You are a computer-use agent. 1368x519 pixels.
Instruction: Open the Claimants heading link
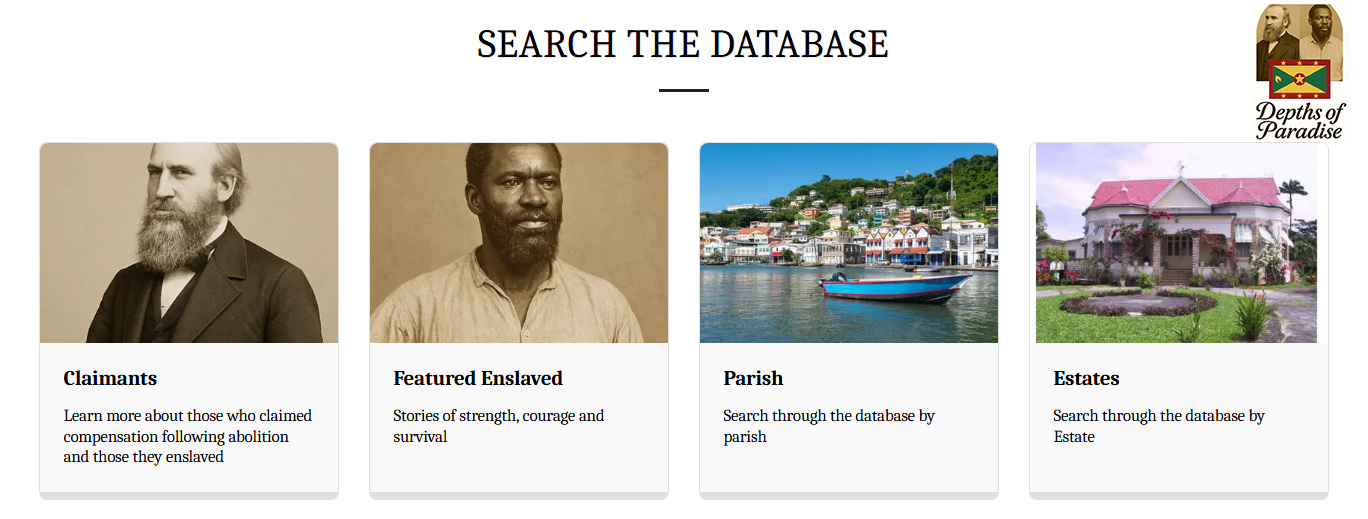point(110,378)
